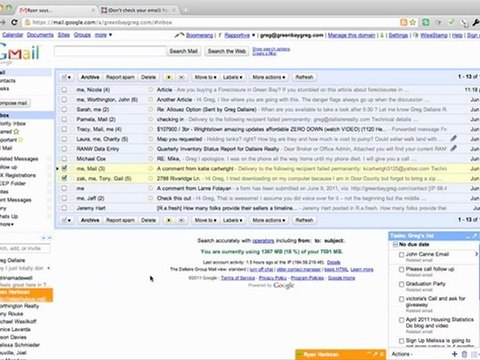480x360 pixels.
Task: Click Report spam in the top toolbar
Action: (x=120, y=77)
